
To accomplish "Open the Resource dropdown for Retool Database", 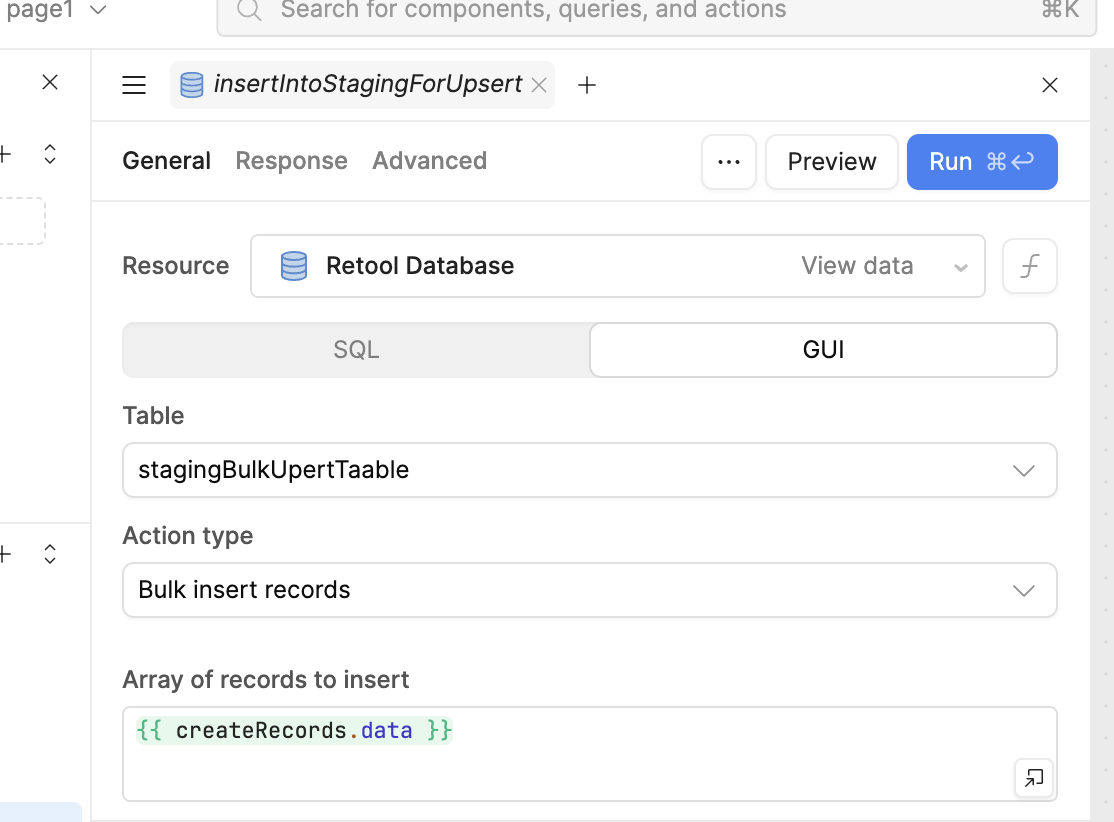I will pyautogui.click(x=617, y=266).
